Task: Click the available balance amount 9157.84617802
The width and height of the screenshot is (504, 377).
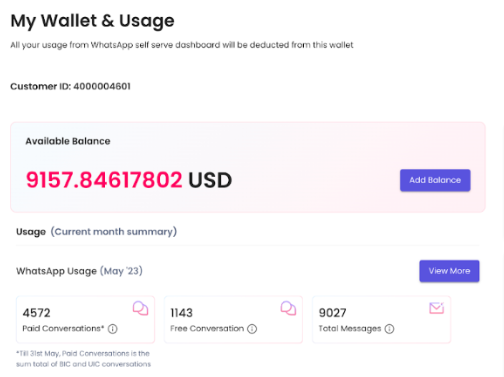Action: (104, 180)
